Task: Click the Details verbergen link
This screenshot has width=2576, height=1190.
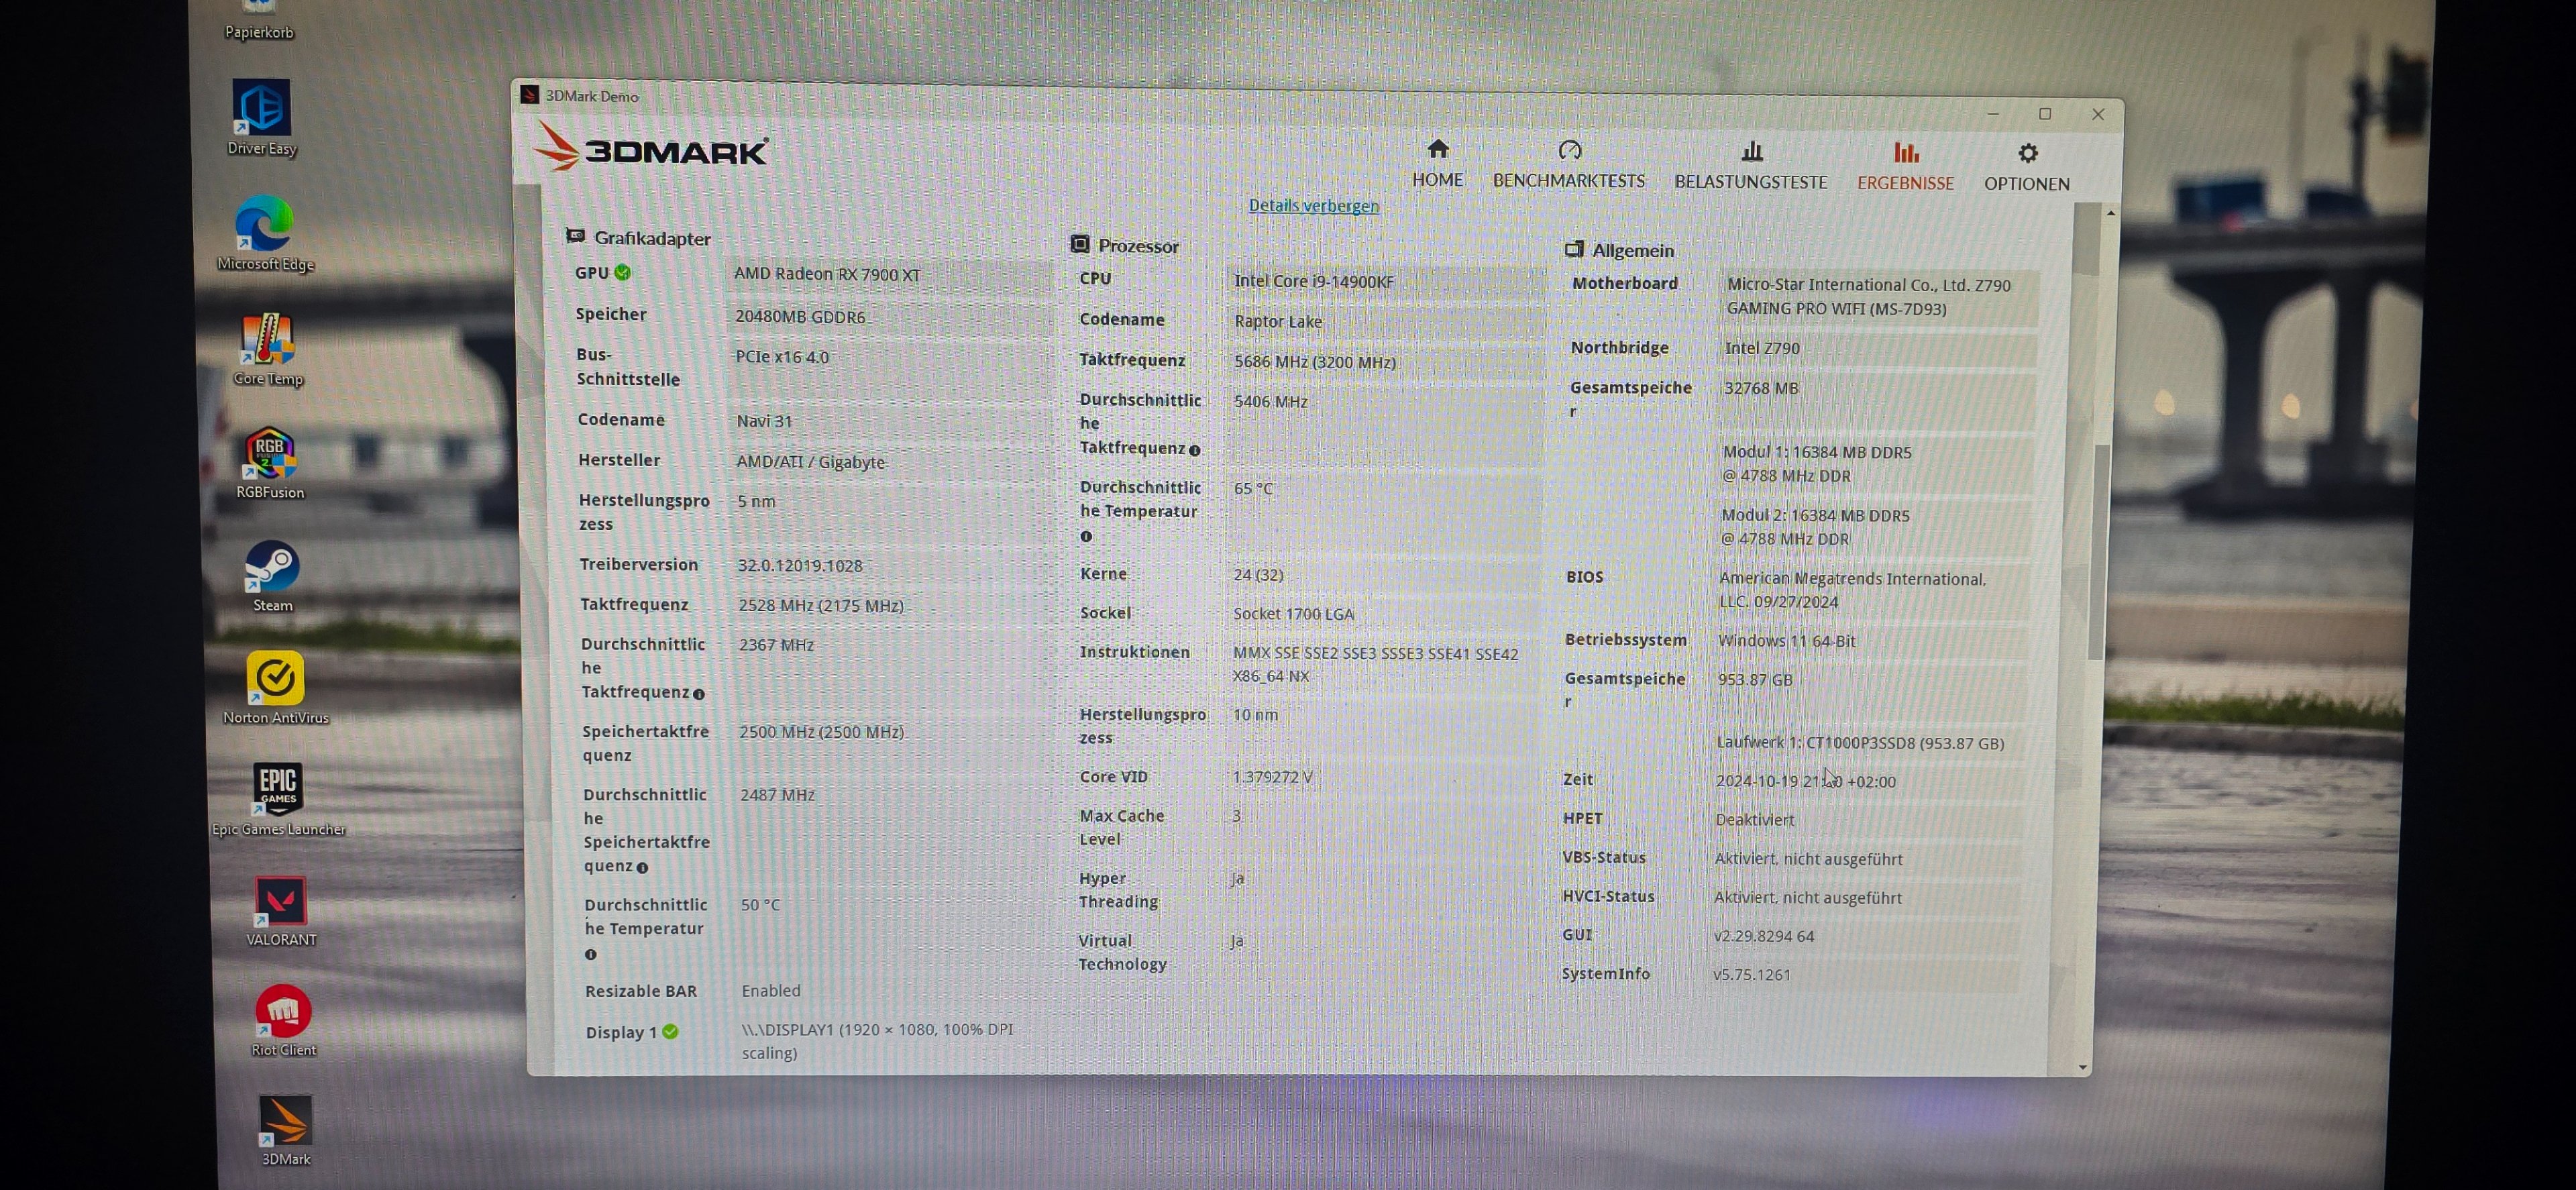Action: [x=1313, y=206]
